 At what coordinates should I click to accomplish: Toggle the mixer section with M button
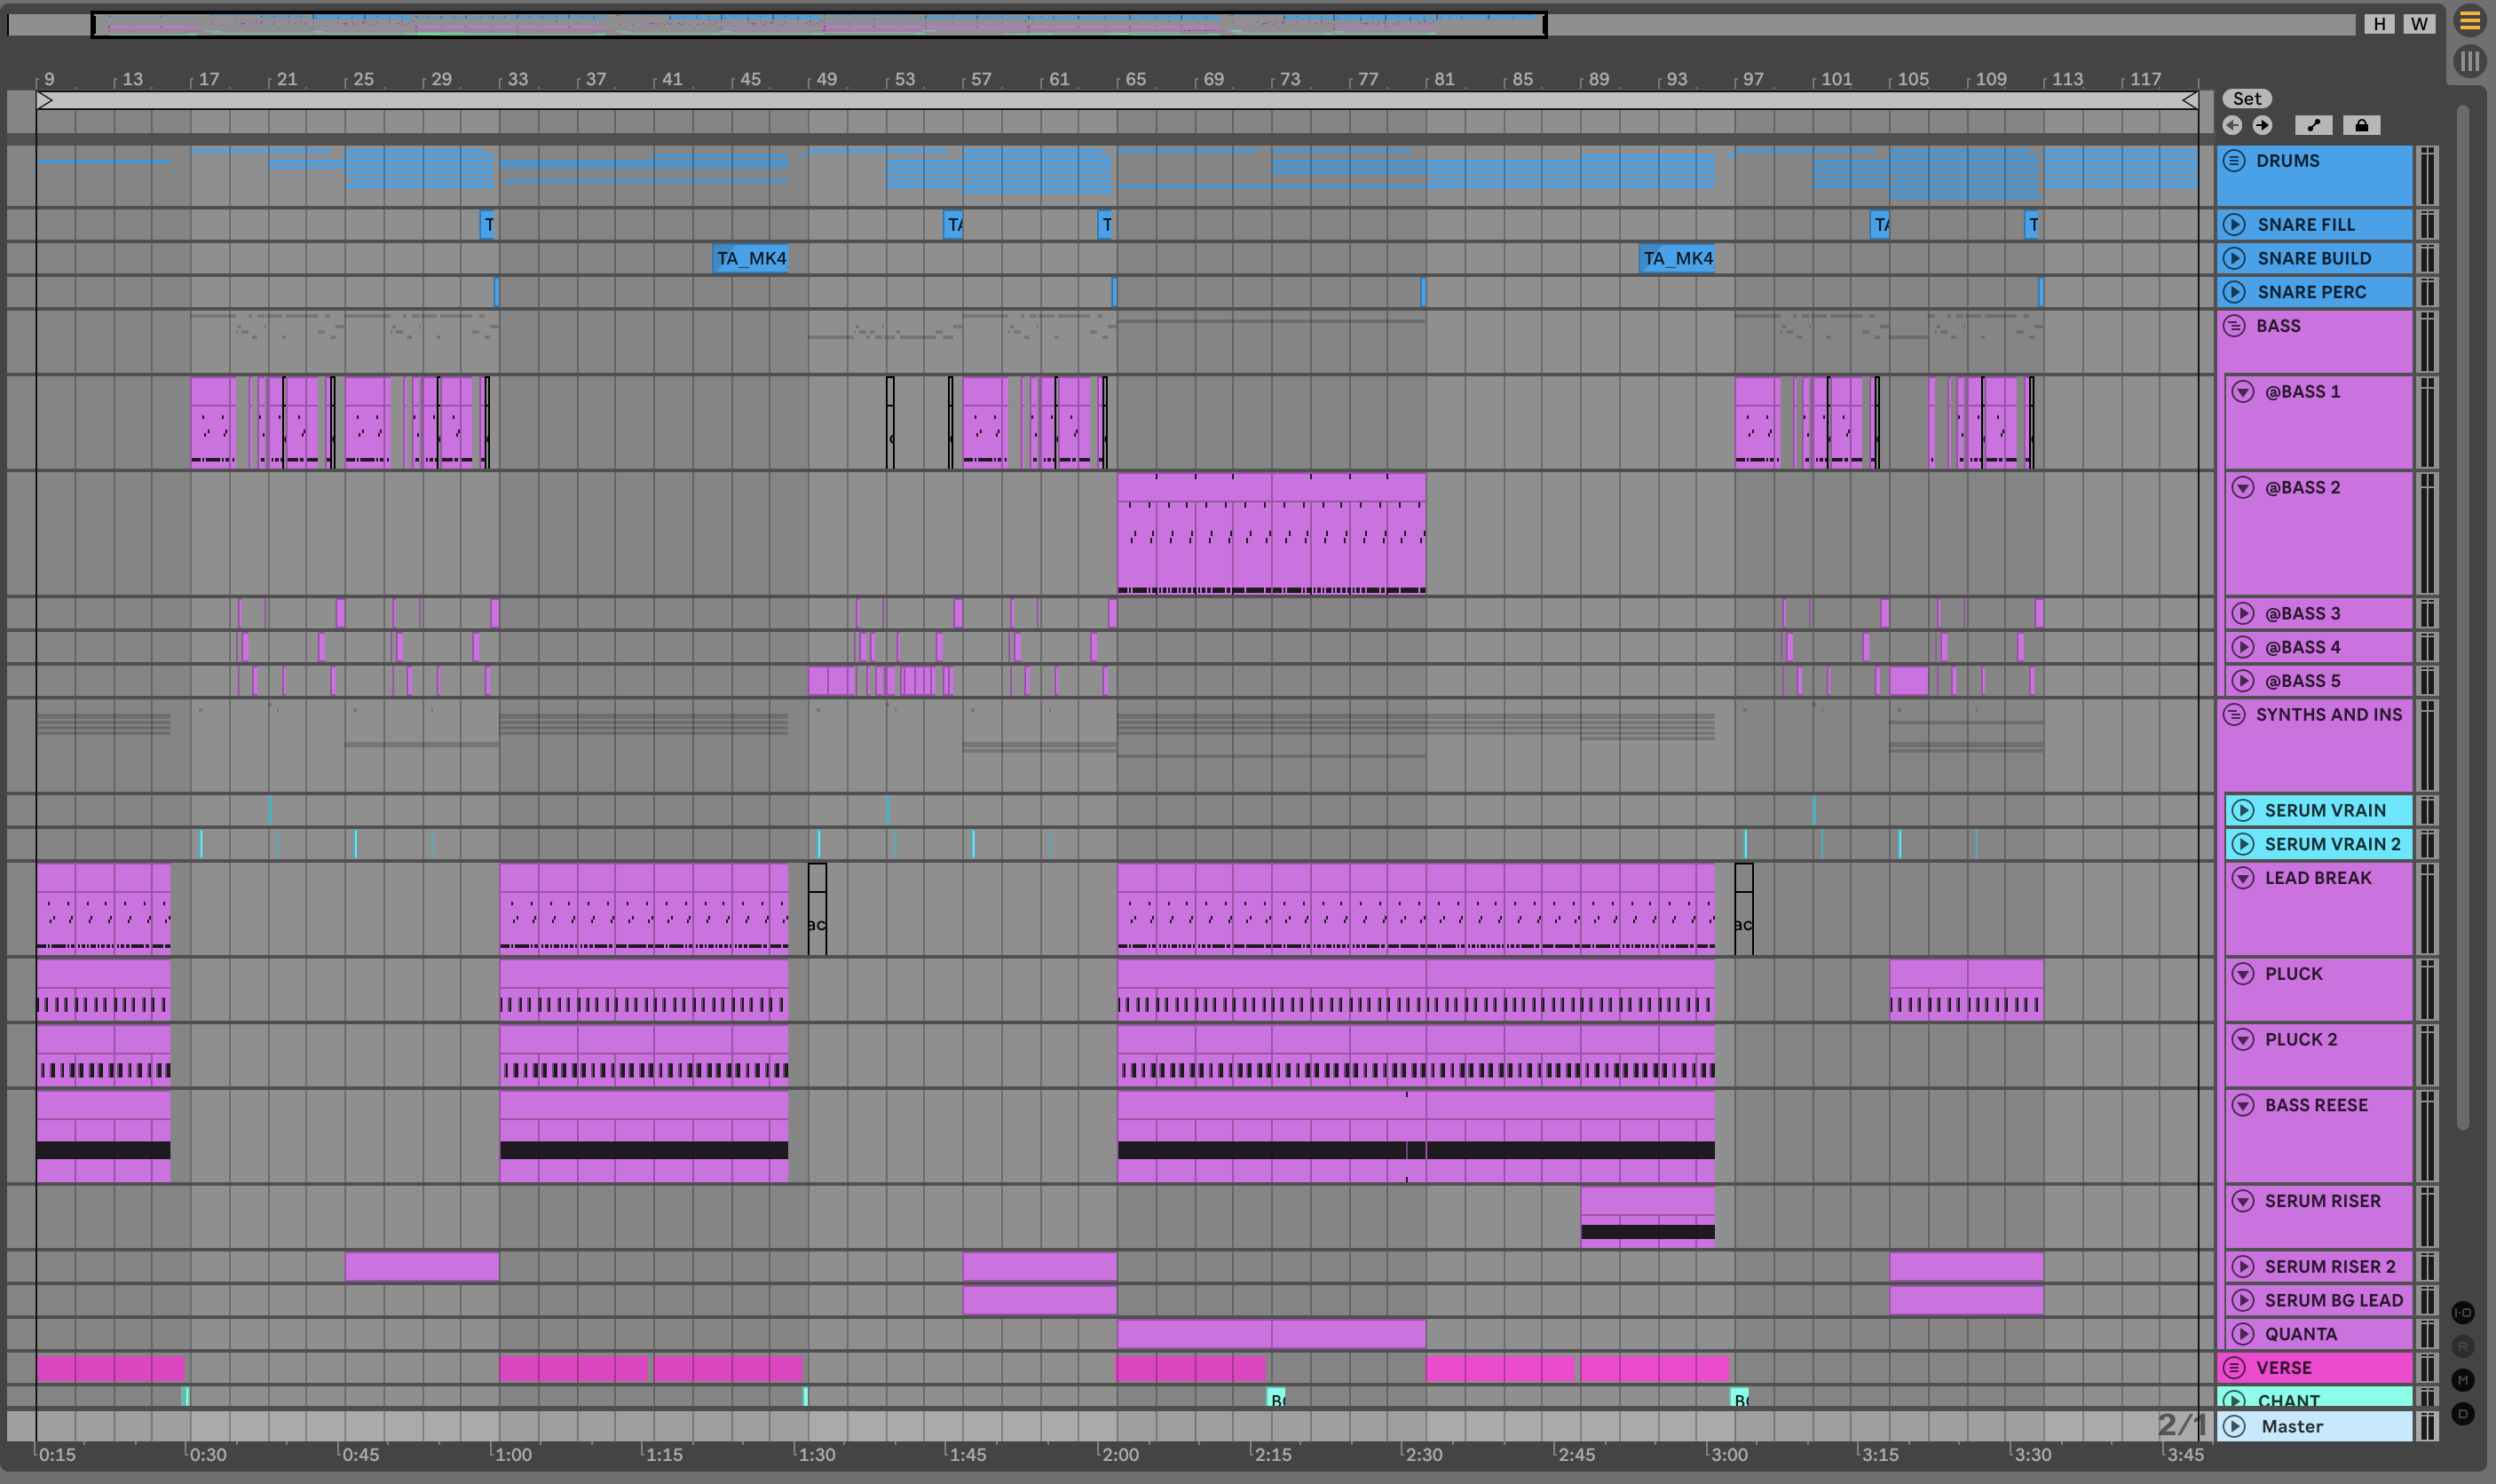[2463, 1380]
